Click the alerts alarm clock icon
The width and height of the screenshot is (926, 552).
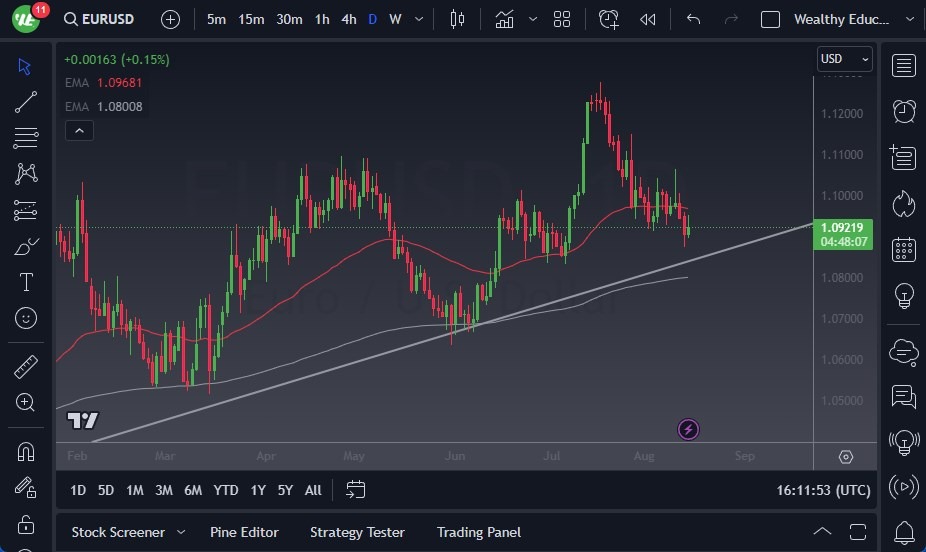[x=904, y=110]
